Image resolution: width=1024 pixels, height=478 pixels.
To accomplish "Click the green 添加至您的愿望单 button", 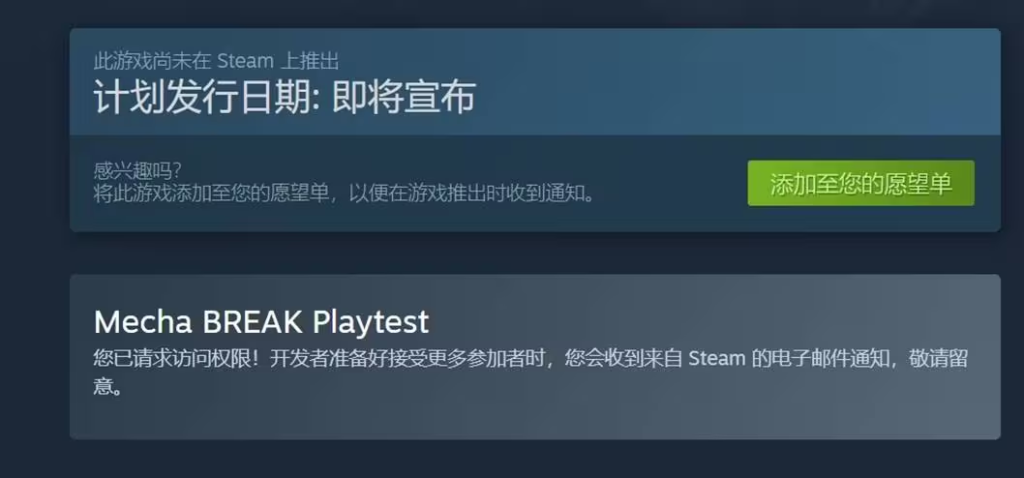I will [861, 183].
